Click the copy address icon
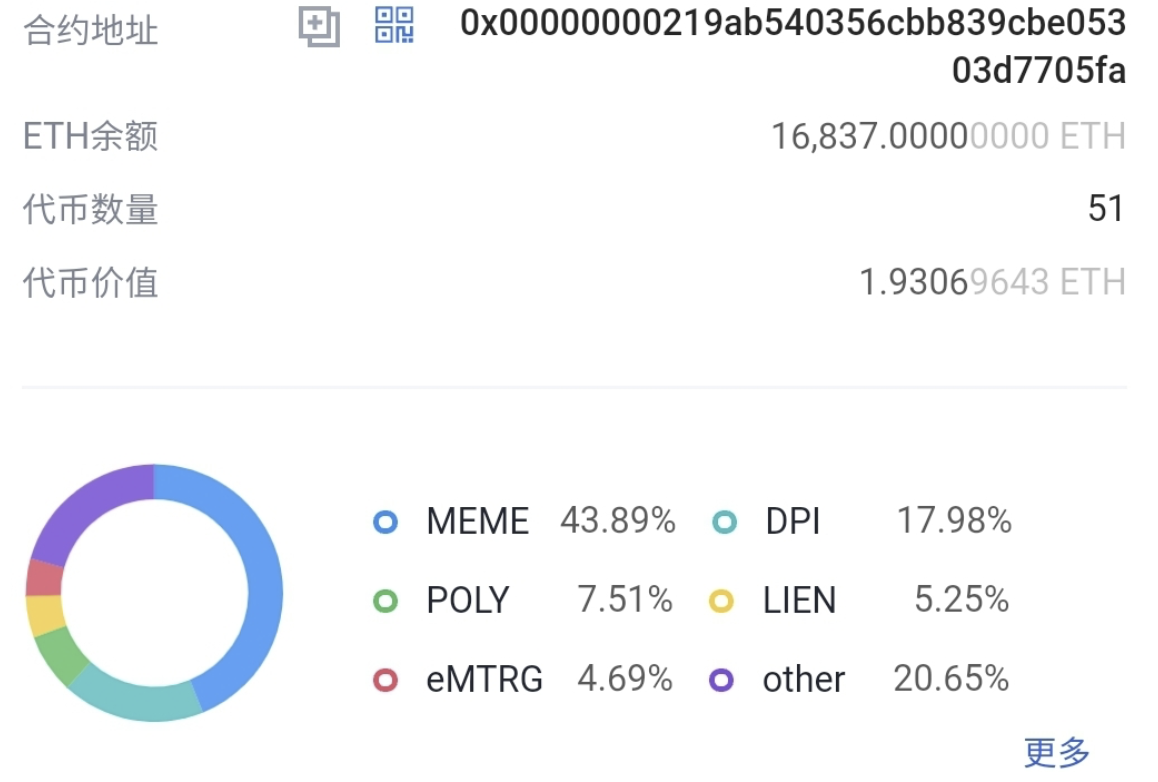This screenshot has height=782, width=1158. [x=319, y=27]
